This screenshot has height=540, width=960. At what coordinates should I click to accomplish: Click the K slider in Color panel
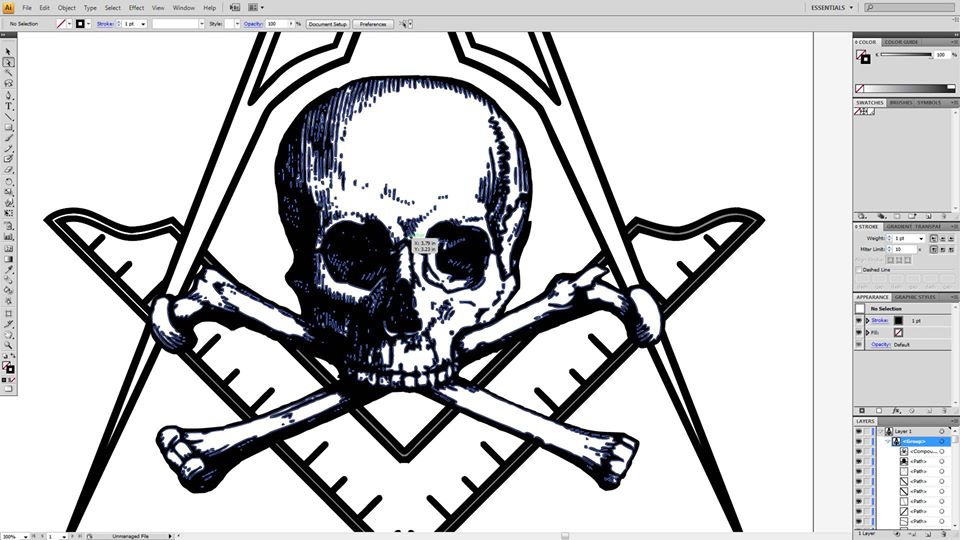click(906, 55)
